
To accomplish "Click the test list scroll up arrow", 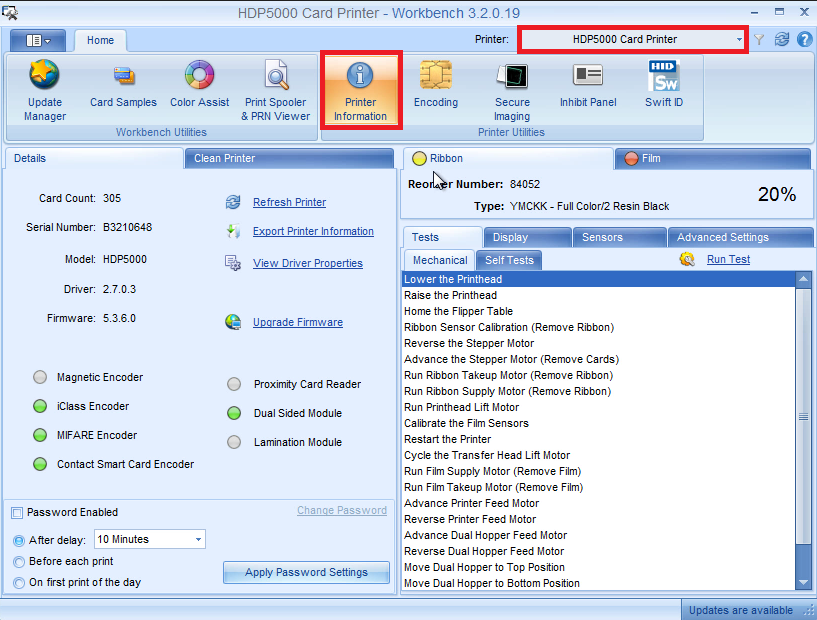I will tap(803, 279).
